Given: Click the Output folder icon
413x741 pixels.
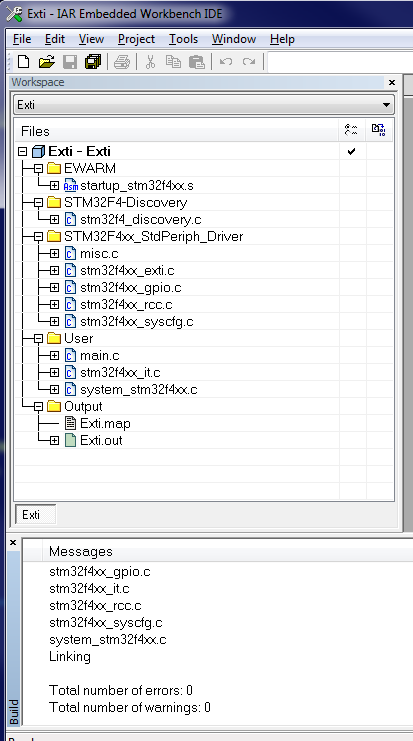Looking at the screenshot, I should click(54, 406).
